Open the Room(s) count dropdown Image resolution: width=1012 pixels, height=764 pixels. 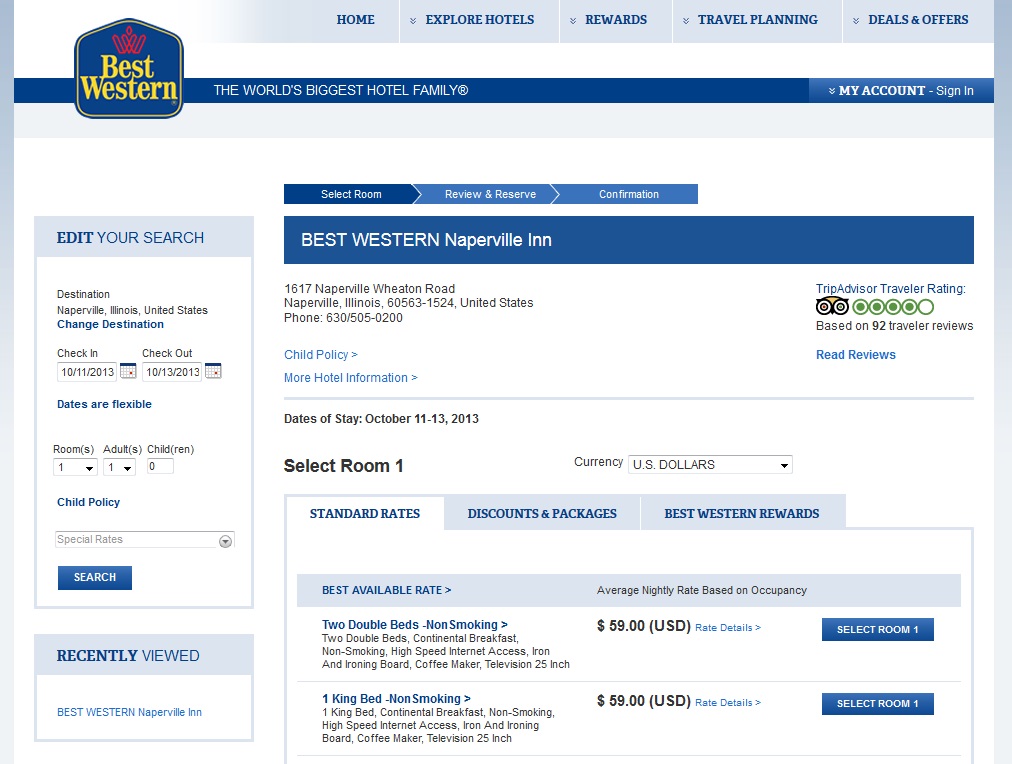tap(75, 468)
